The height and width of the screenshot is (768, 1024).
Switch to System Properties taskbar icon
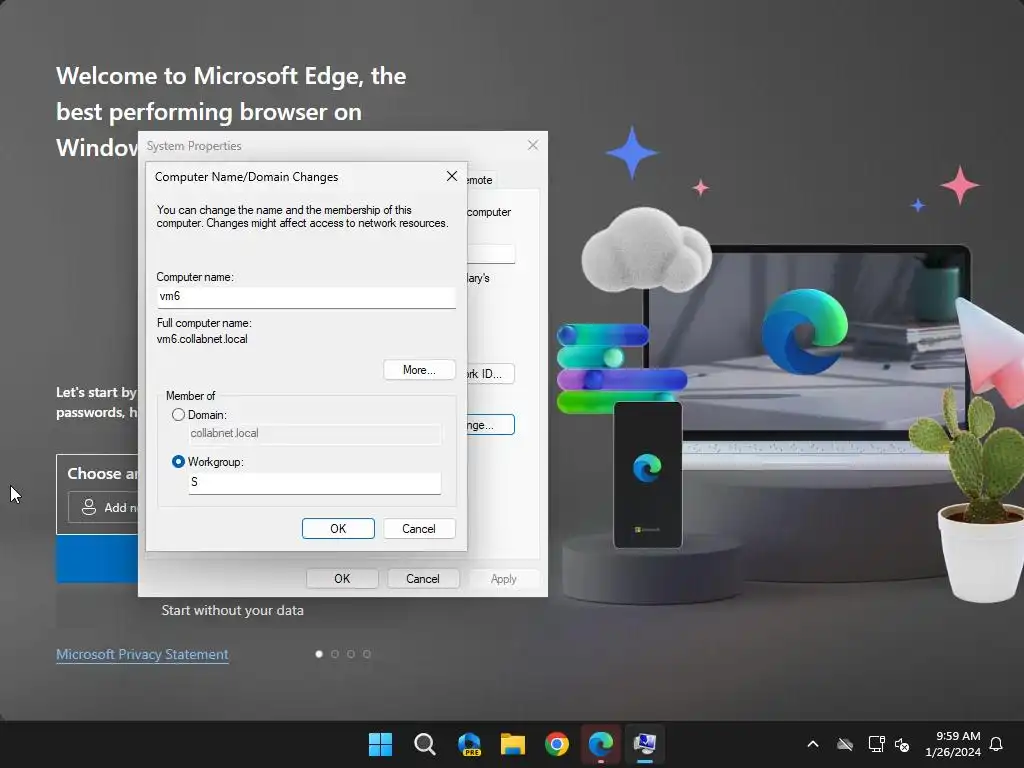pos(645,744)
